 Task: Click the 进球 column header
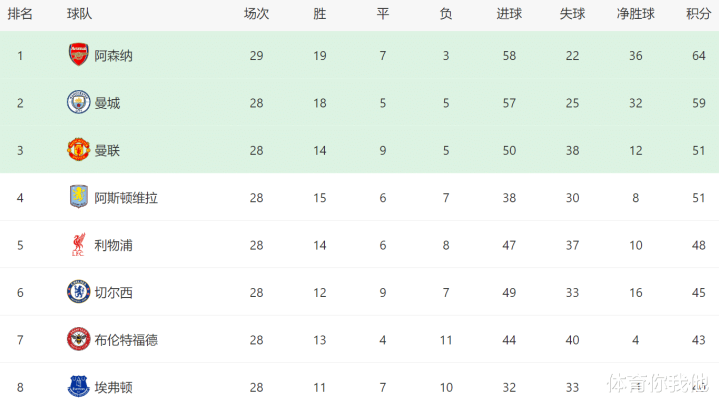509,14
